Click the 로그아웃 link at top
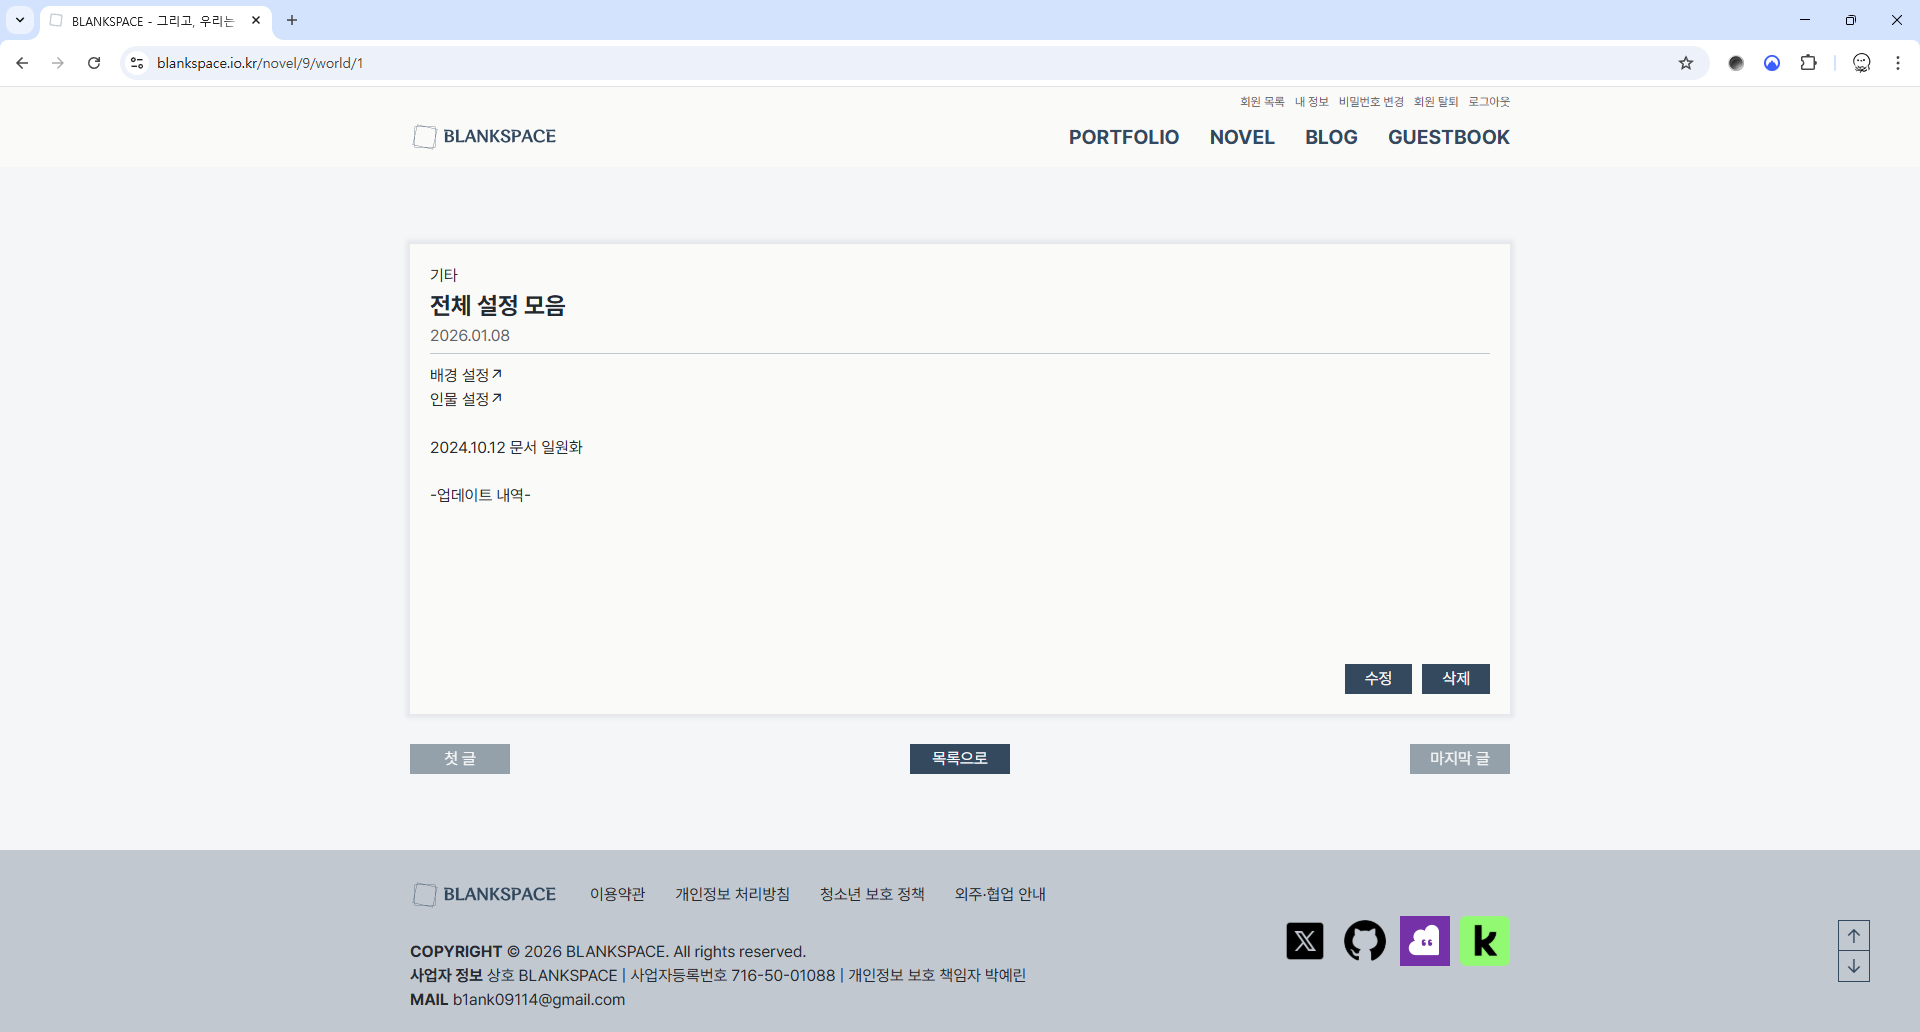This screenshot has width=1920, height=1032. (x=1488, y=102)
